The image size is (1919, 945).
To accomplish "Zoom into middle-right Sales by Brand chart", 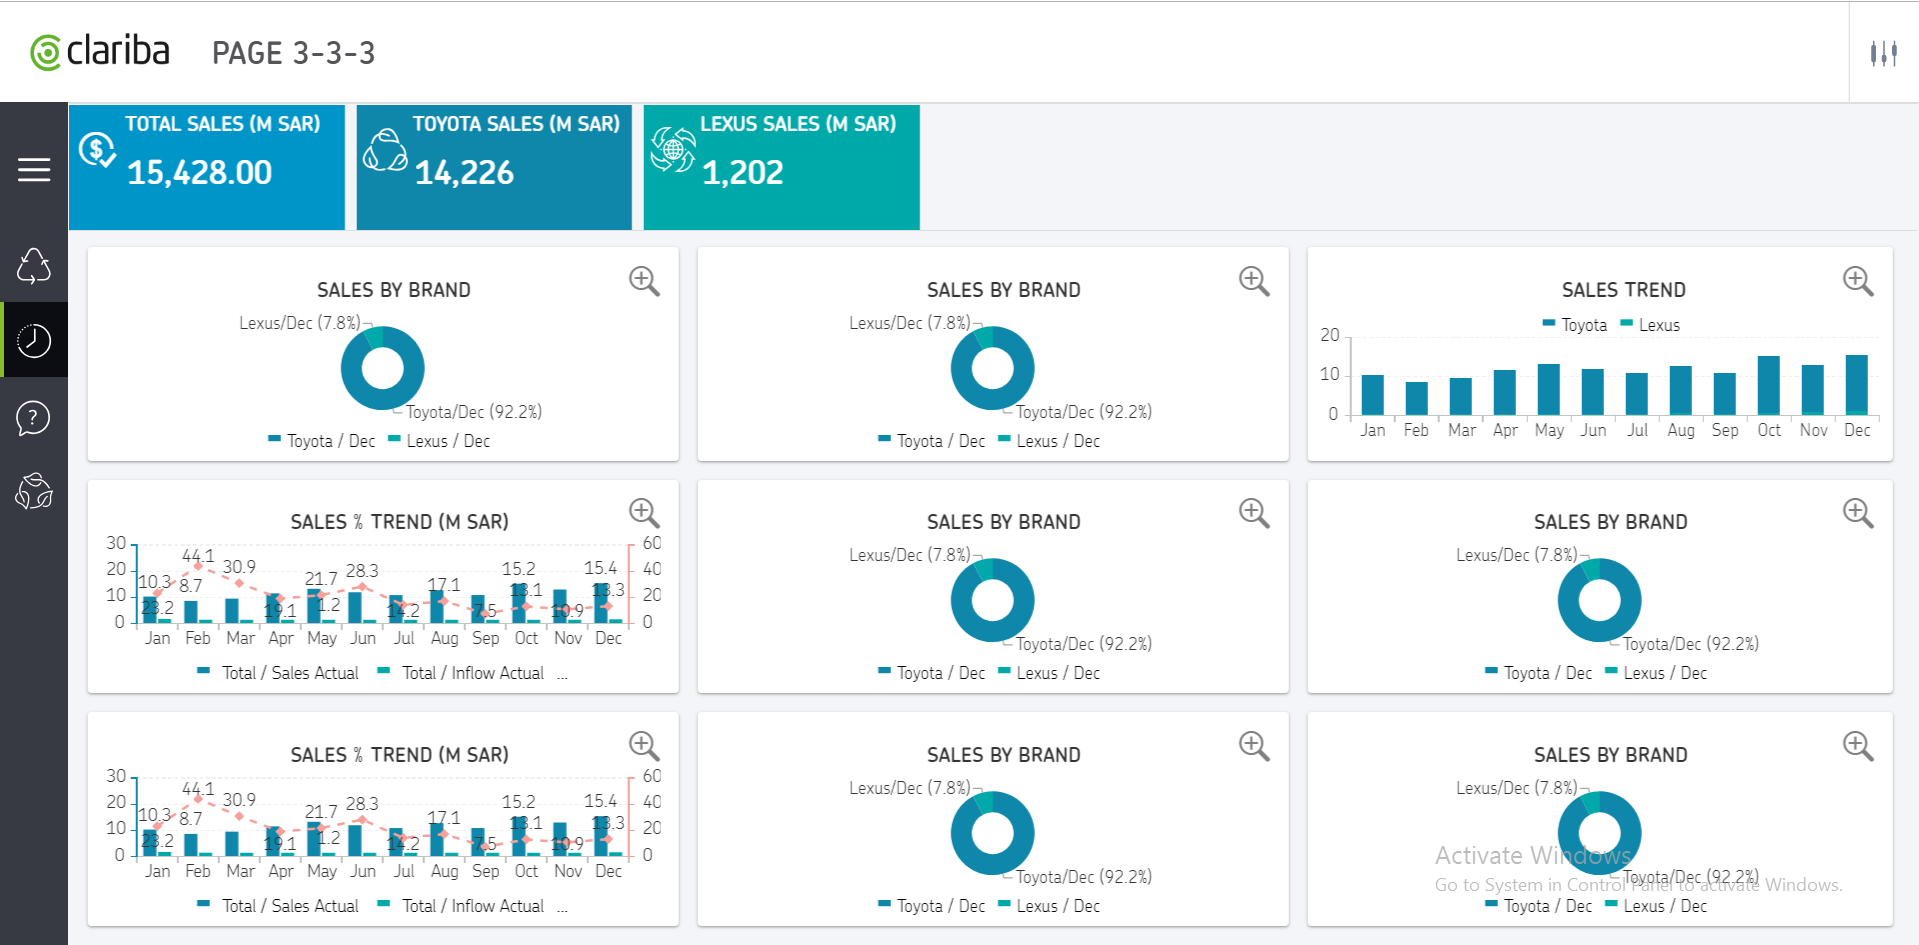I will pos(1858,513).
